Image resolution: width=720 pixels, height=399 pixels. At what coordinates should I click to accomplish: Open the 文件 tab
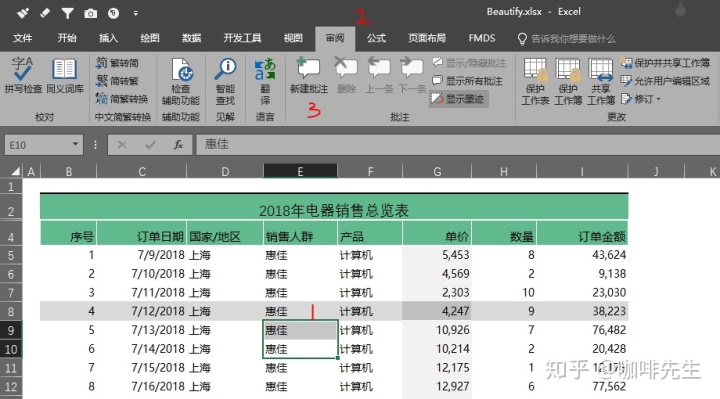click(22, 38)
